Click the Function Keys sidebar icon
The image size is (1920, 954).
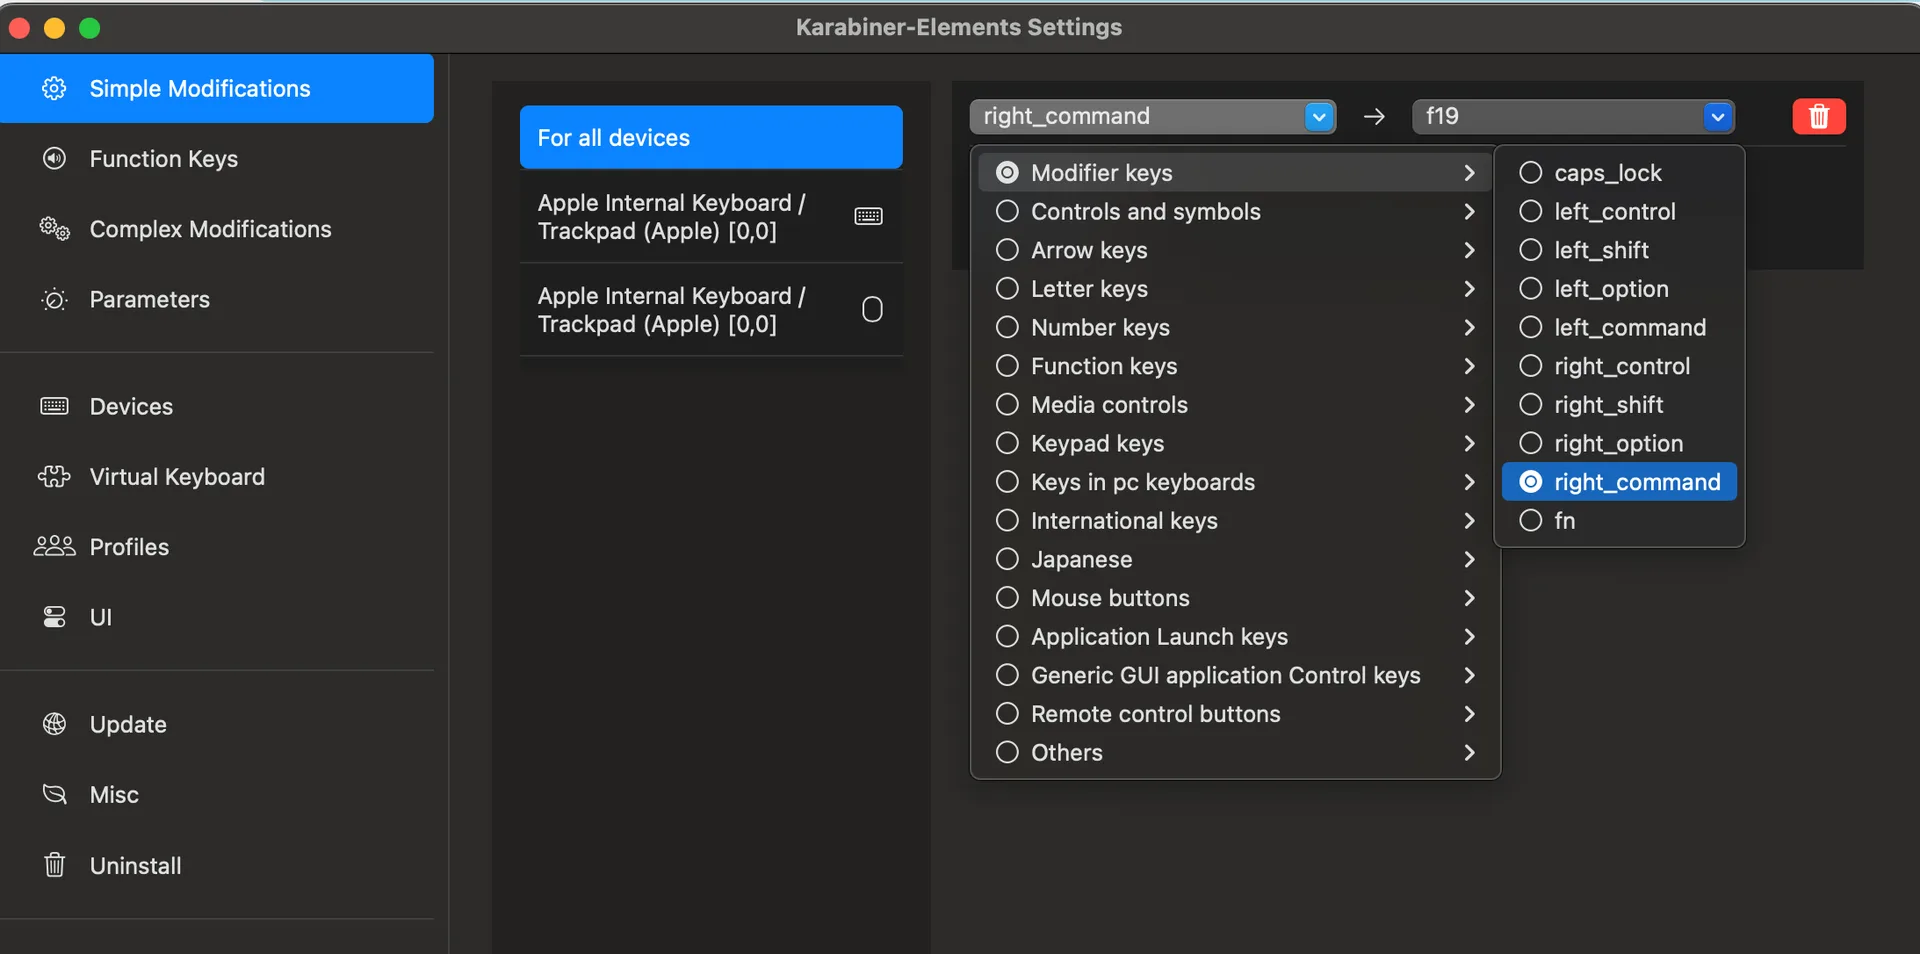54,158
